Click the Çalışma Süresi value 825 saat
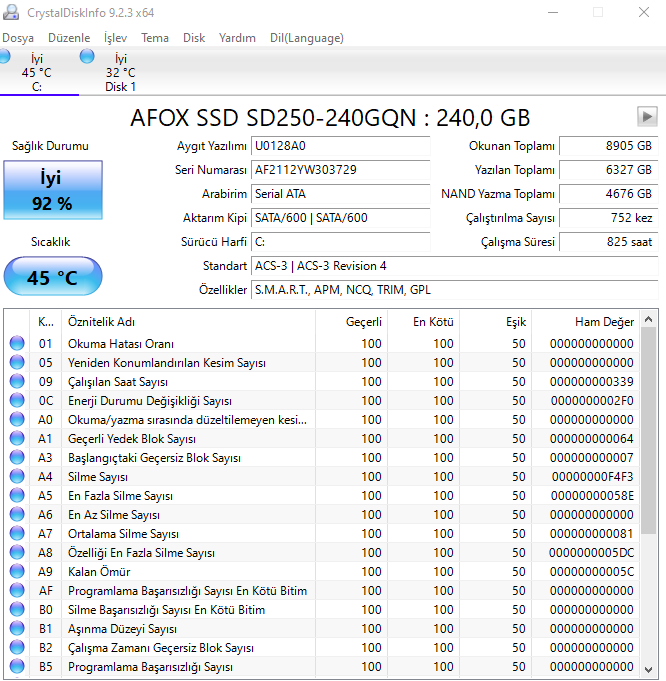 point(609,242)
